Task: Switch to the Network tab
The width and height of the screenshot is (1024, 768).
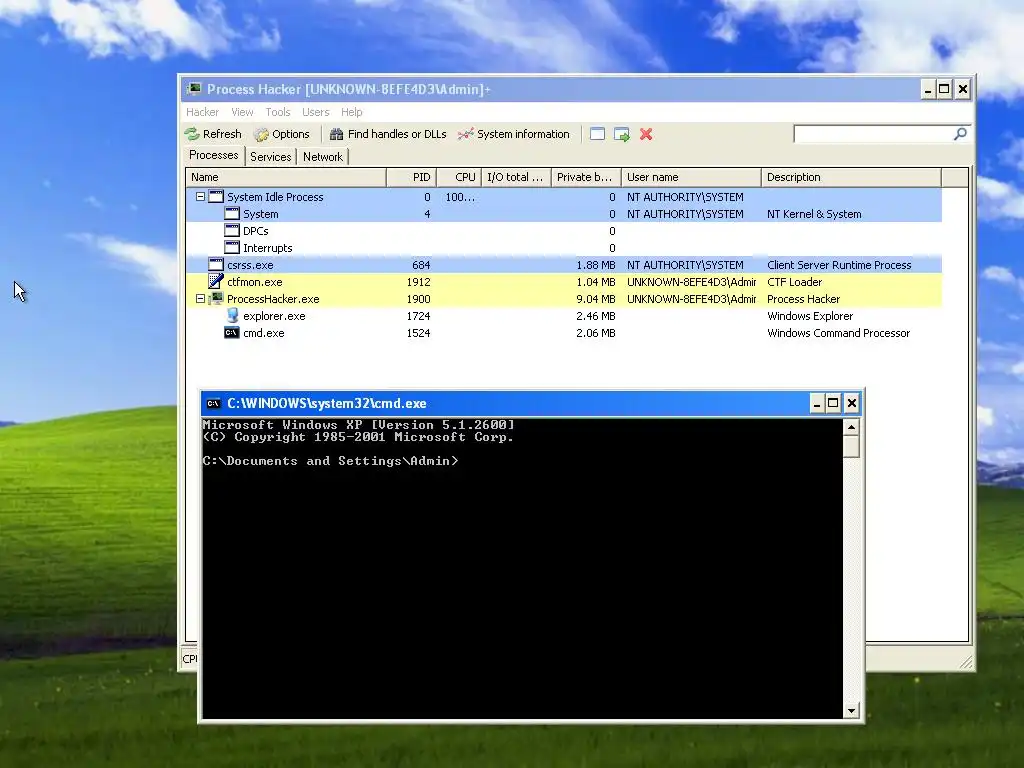Action: pos(323,157)
